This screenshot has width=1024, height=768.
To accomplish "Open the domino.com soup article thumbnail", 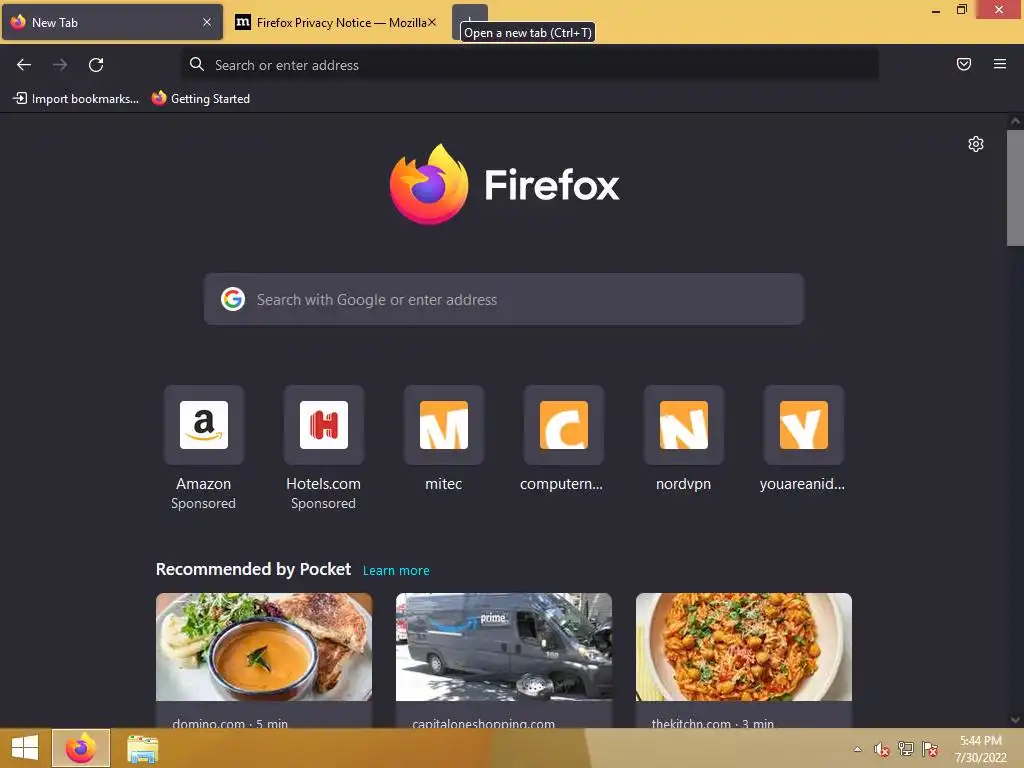I will (264, 647).
